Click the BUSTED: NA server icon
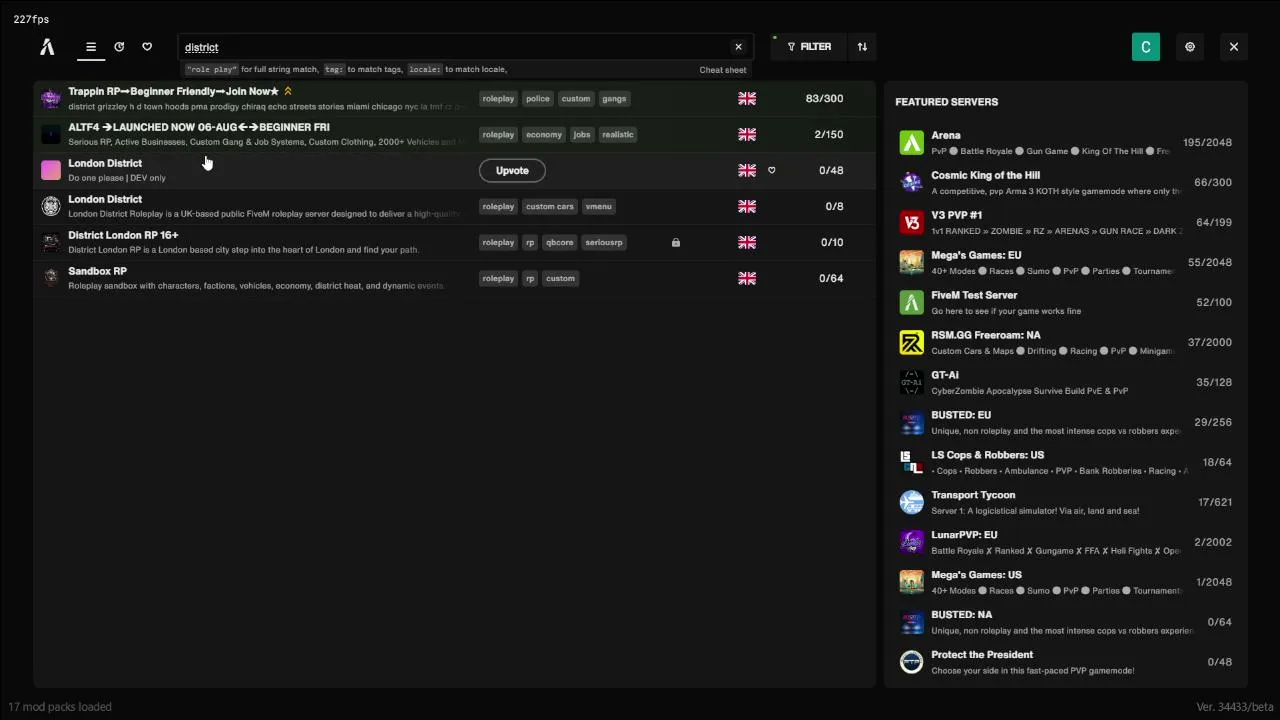Screen dimensions: 1280x720 pos(911,622)
